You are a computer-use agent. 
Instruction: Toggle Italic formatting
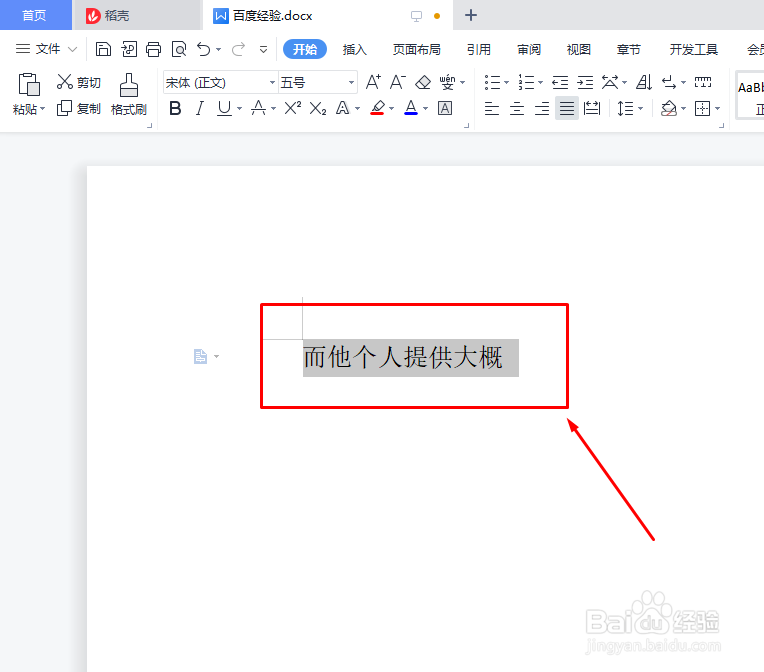tap(200, 108)
